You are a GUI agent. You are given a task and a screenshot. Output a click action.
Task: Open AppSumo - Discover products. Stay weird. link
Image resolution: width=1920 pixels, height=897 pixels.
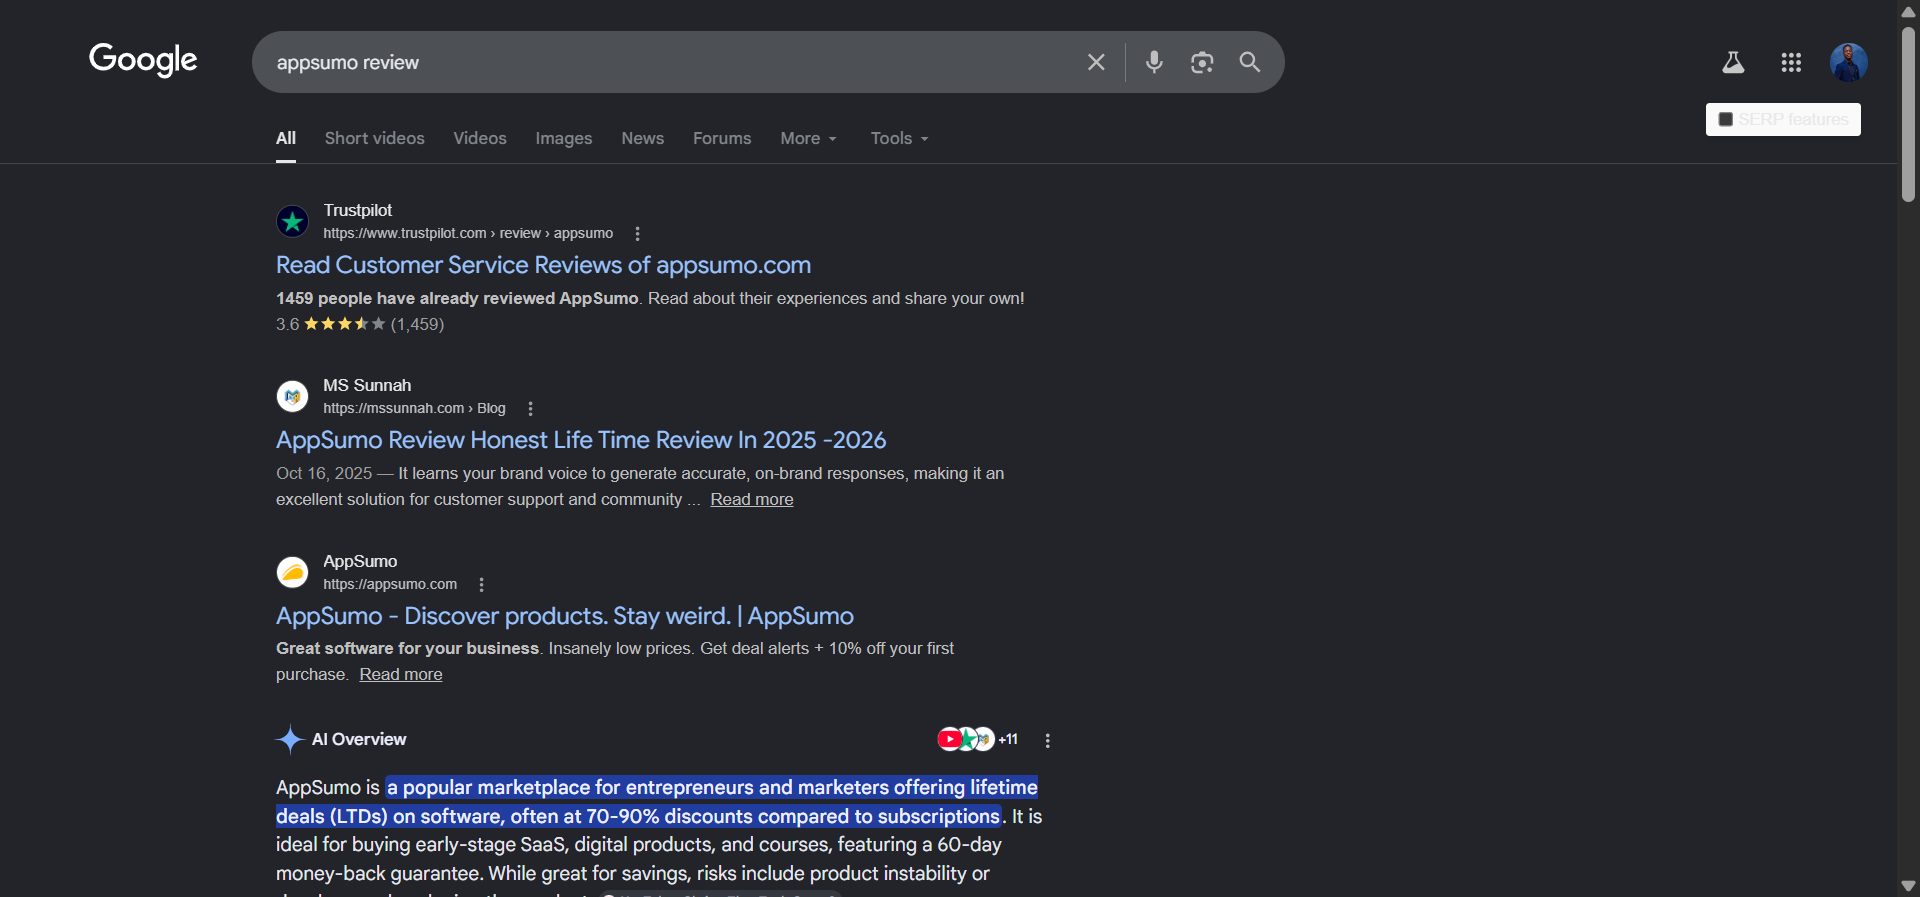(565, 616)
